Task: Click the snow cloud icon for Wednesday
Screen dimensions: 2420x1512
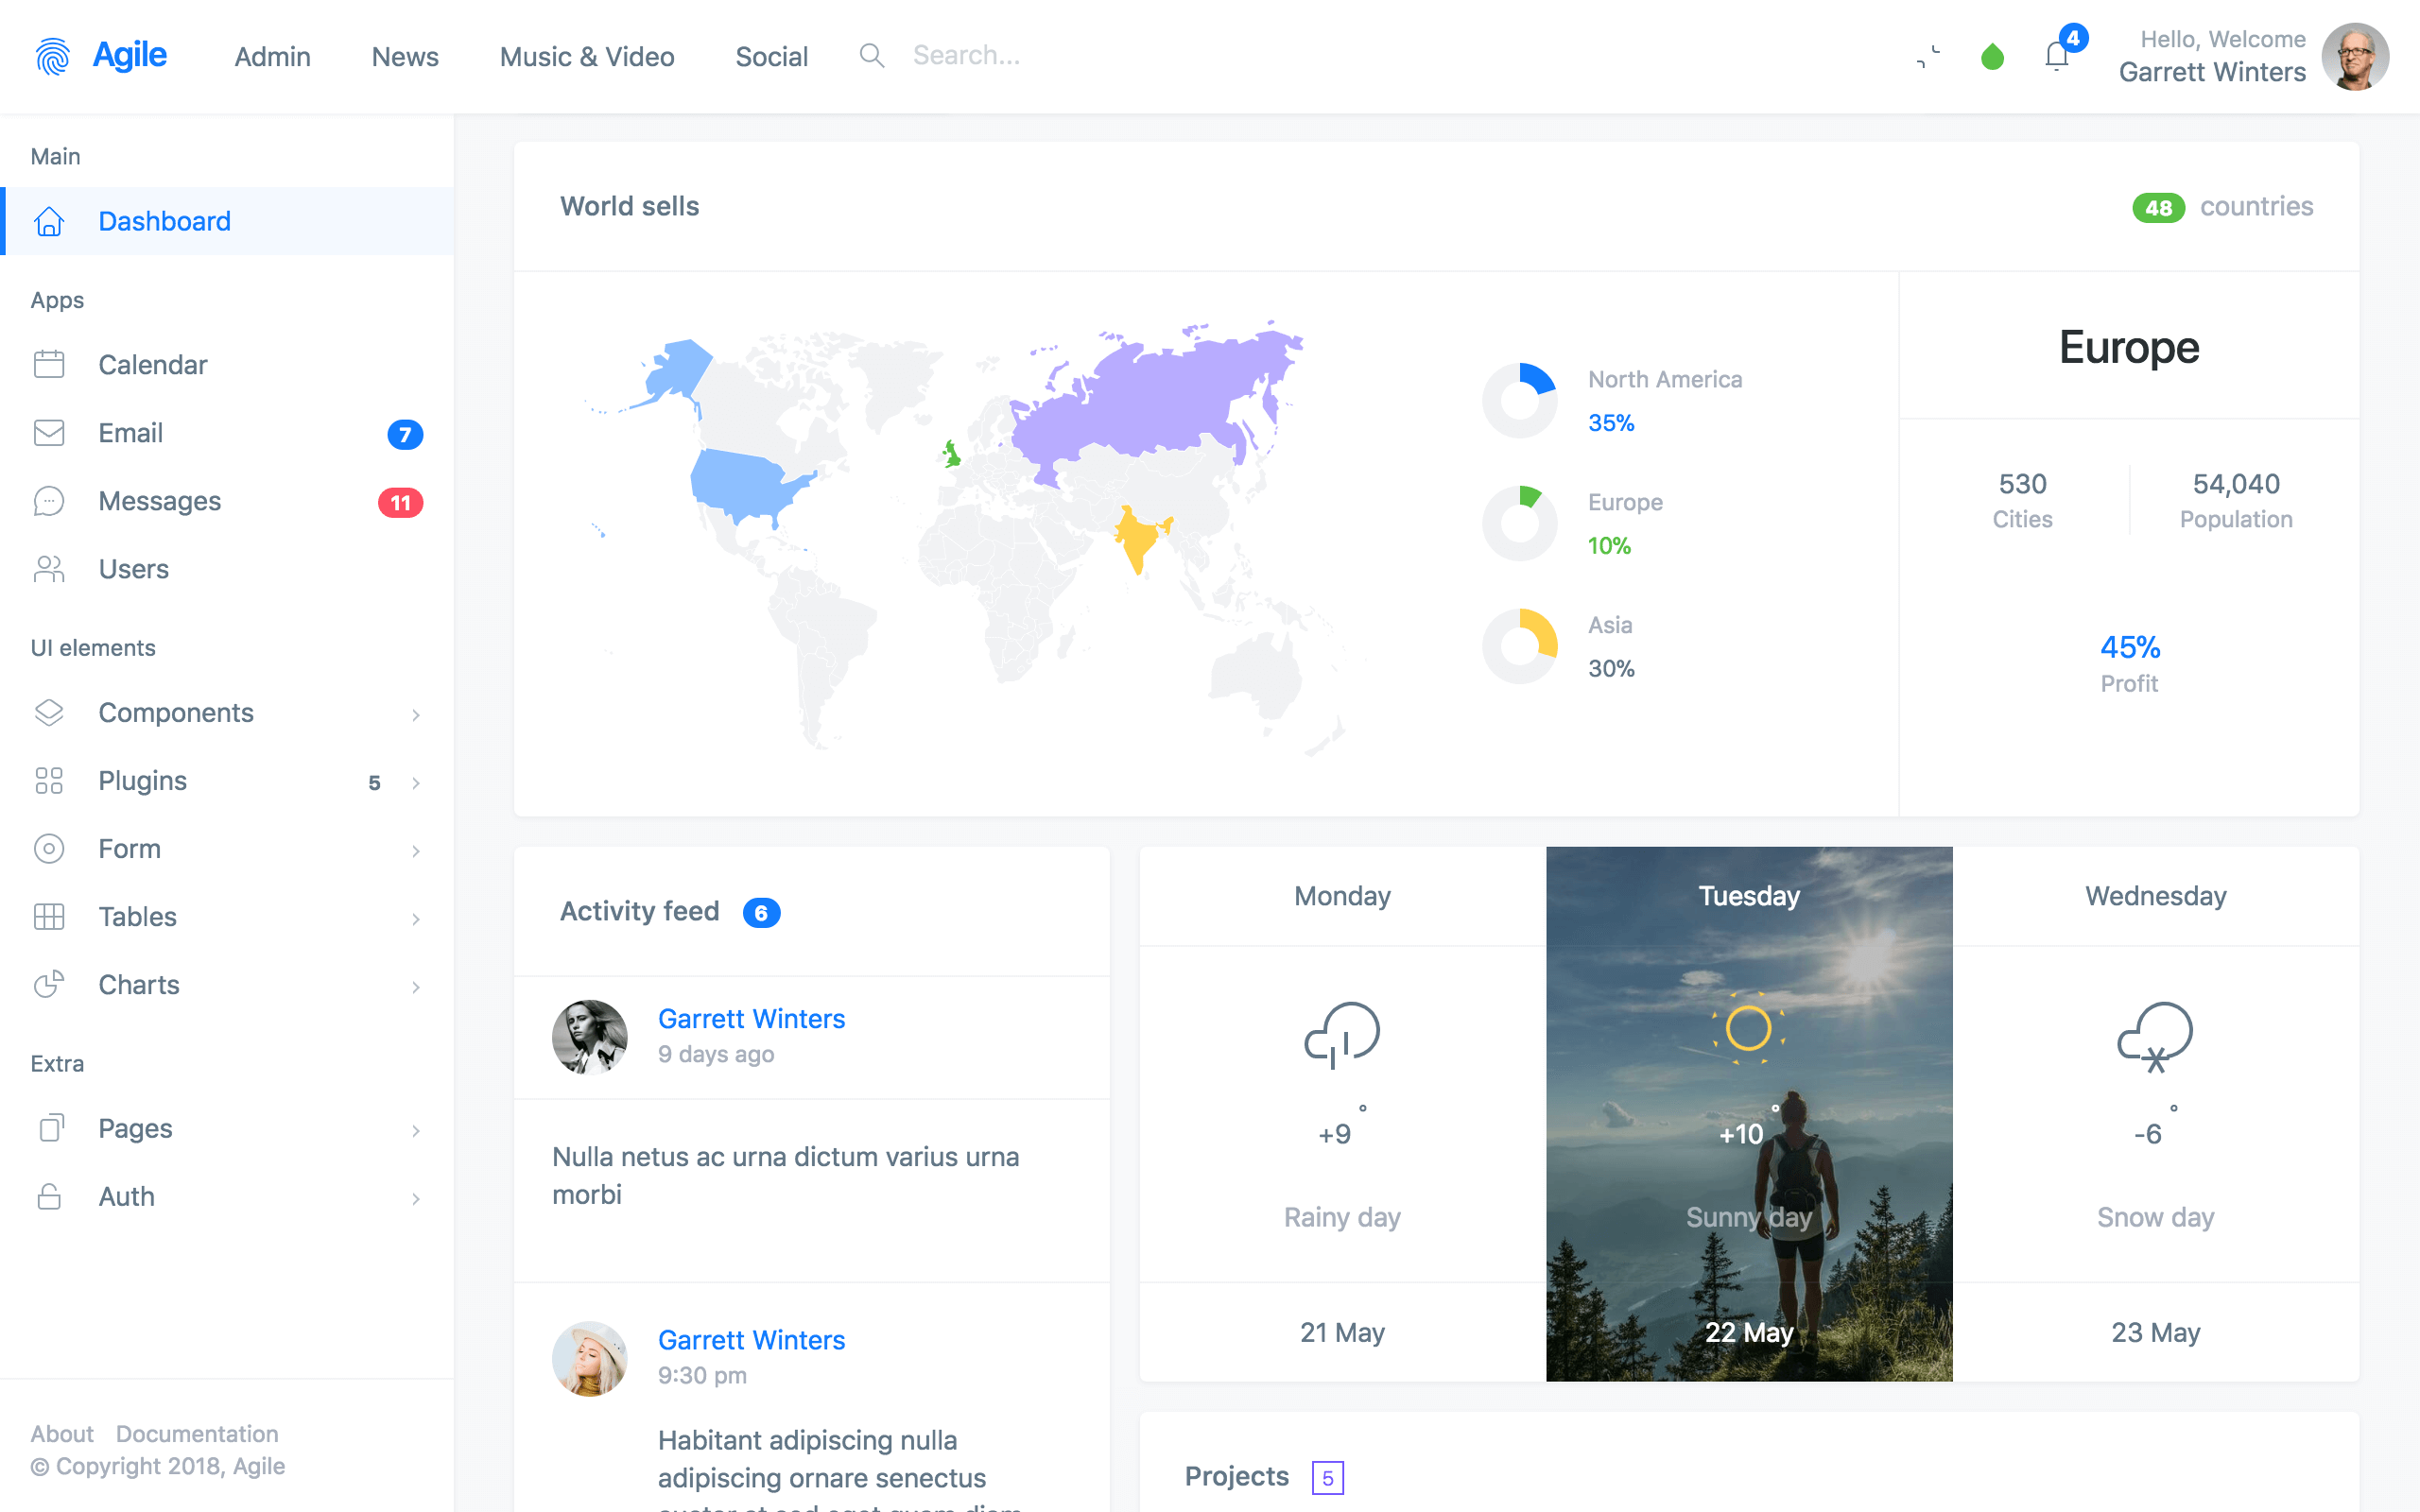Action: pyautogui.click(x=2155, y=1037)
